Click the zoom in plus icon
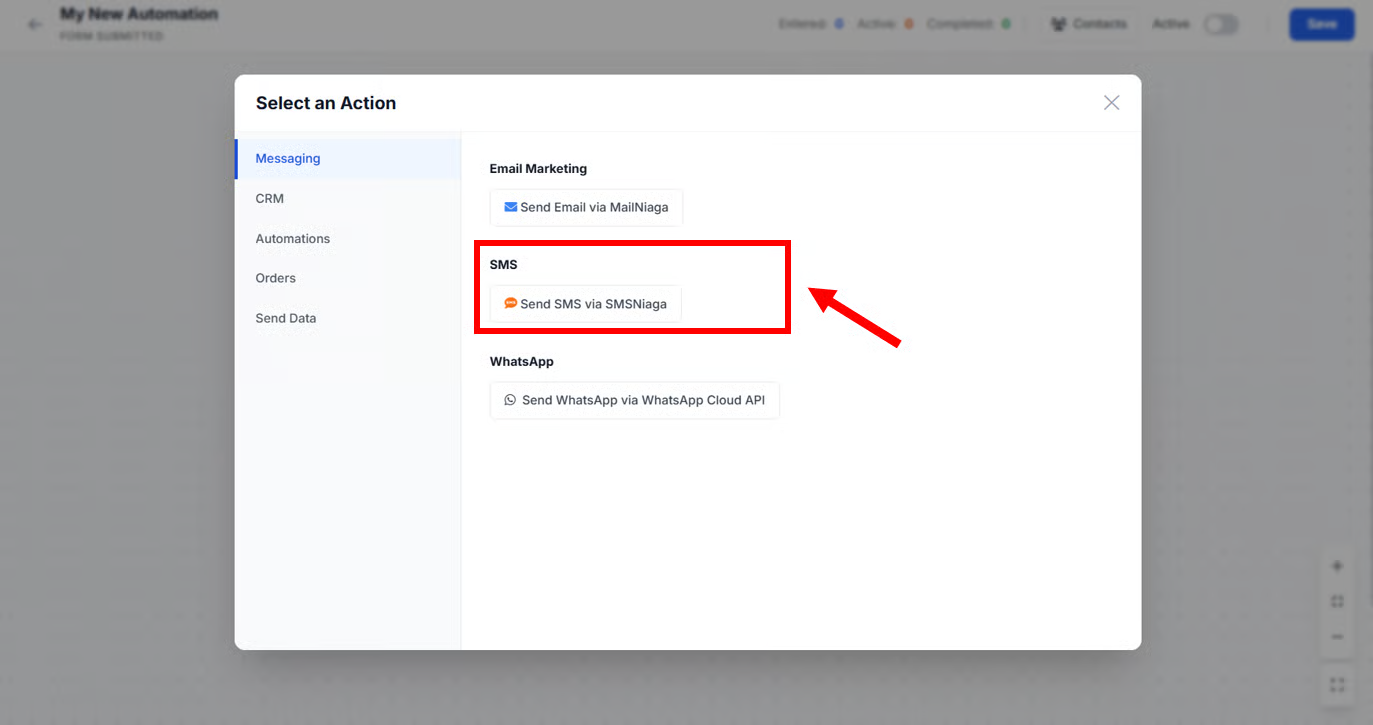 coord(1337,566)
